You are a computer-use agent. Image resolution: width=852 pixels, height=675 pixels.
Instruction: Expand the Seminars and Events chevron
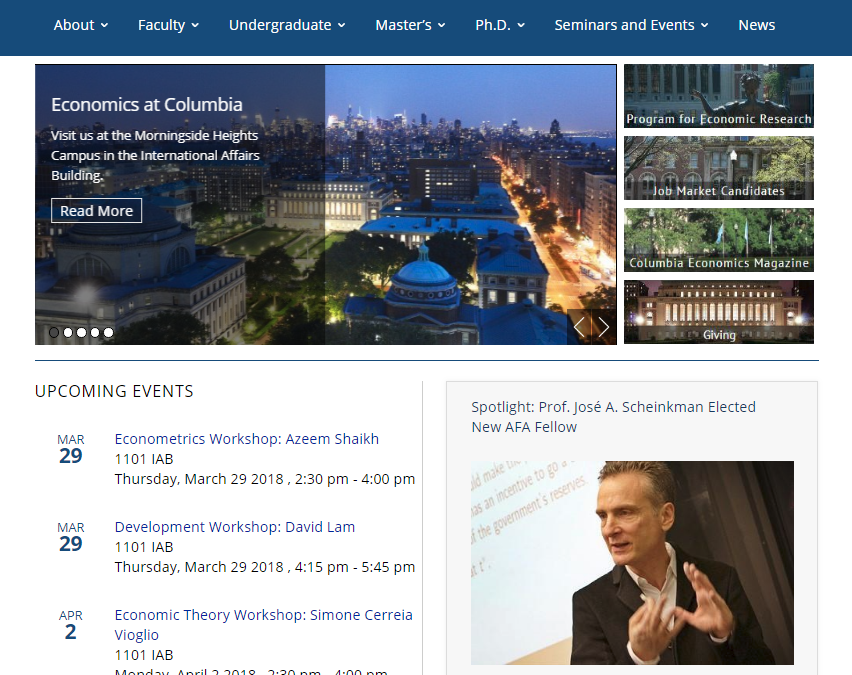[704, 25]
